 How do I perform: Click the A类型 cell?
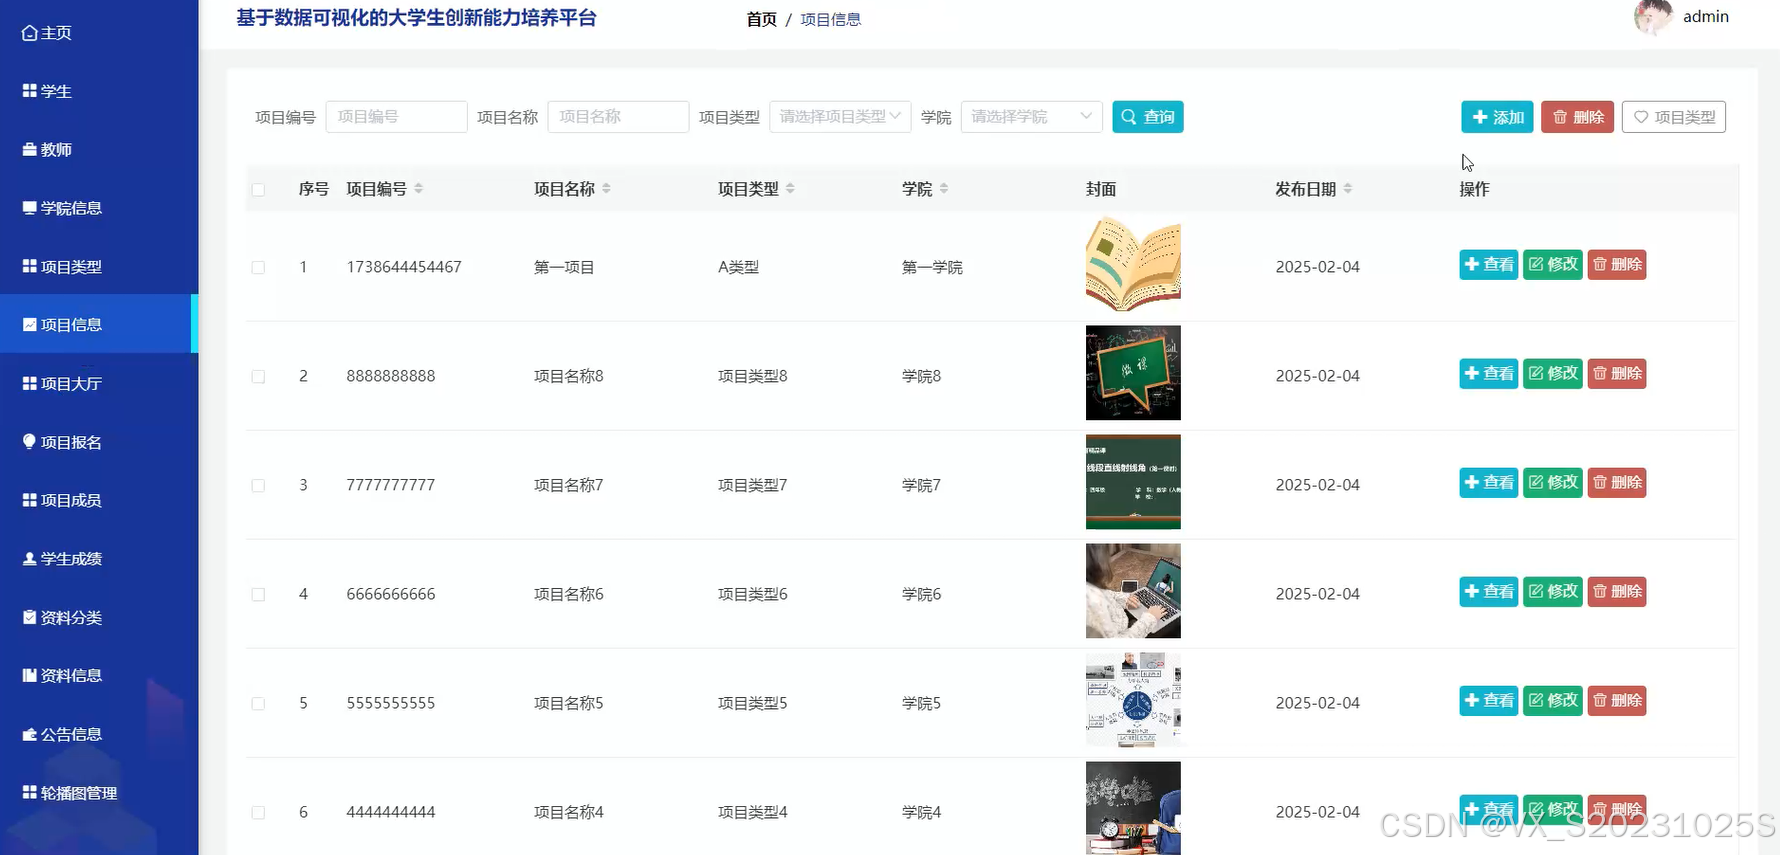click(738, 267)
